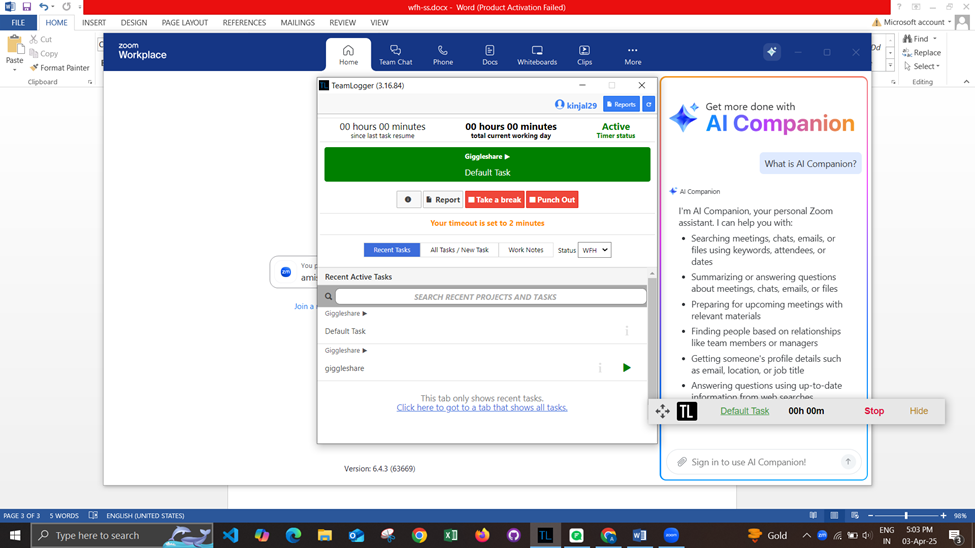Open the Phone section in Zoom
The image size is (975, 548).
coord(443,55)
